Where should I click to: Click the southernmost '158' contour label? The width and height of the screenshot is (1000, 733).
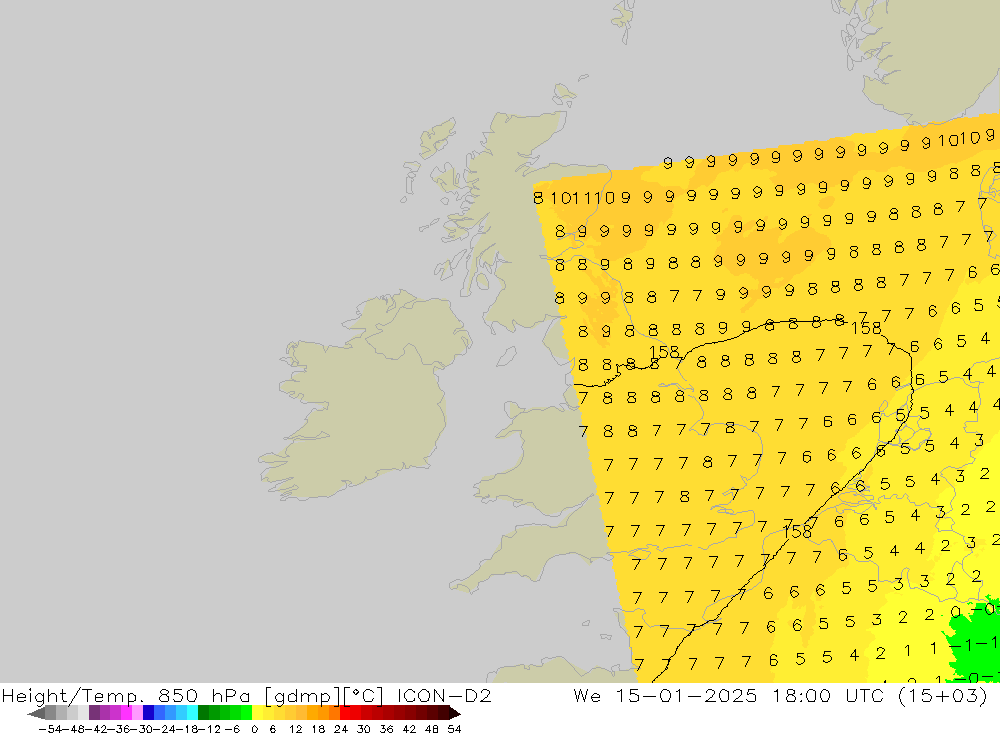(x=797, y=531)
